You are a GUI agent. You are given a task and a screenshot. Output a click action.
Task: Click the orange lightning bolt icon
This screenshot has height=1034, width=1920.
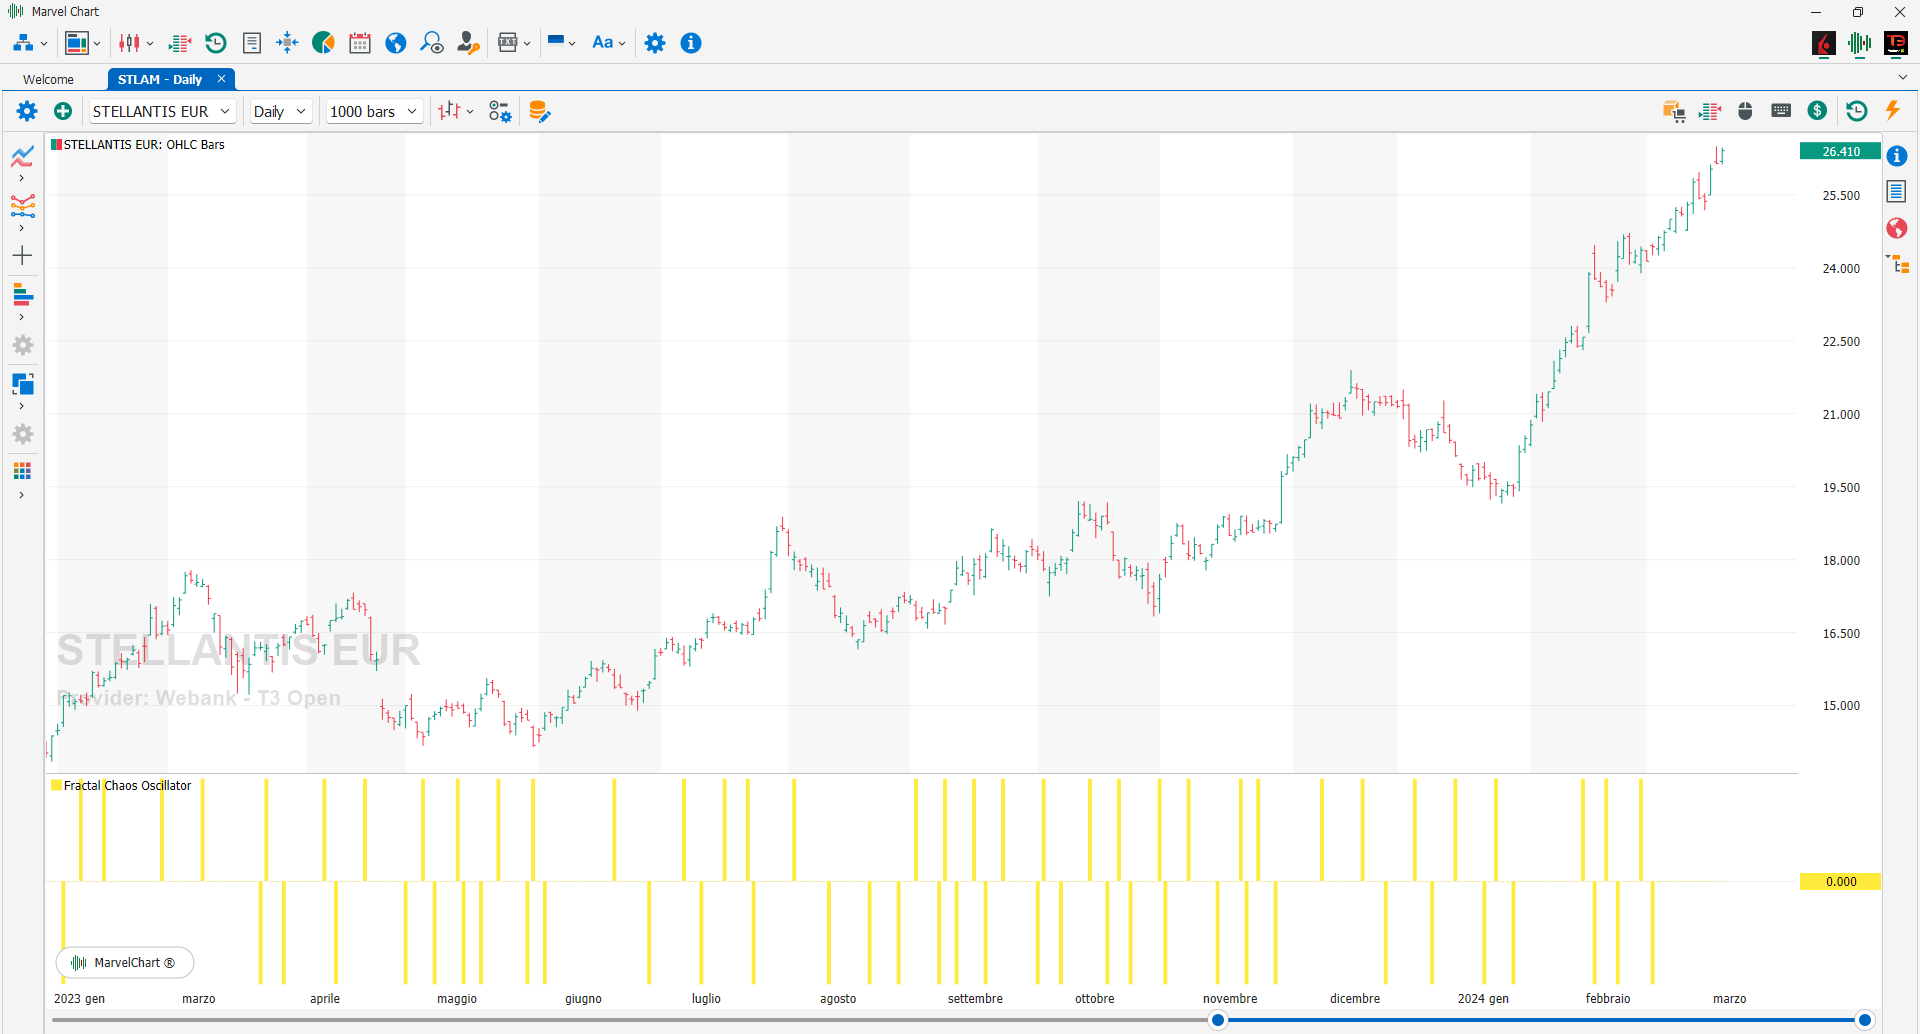[x=1893, y=110]
